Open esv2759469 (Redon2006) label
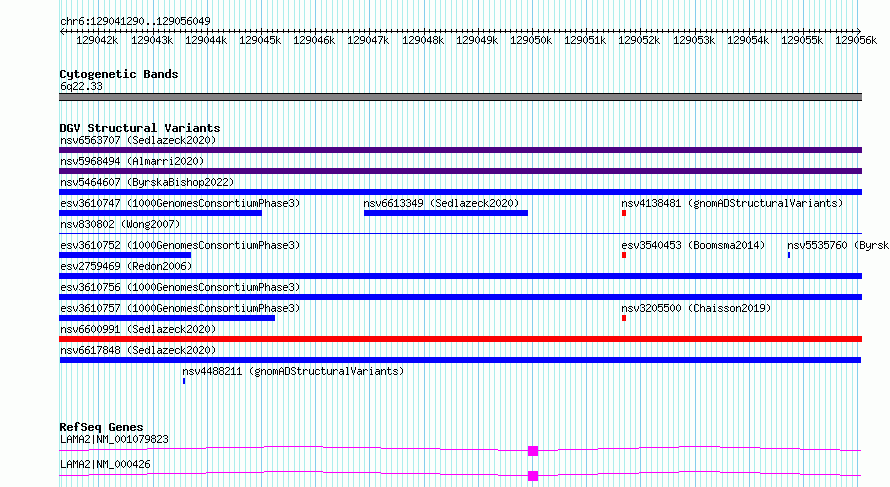Screen dimensions: 890x487 (126, 266)
